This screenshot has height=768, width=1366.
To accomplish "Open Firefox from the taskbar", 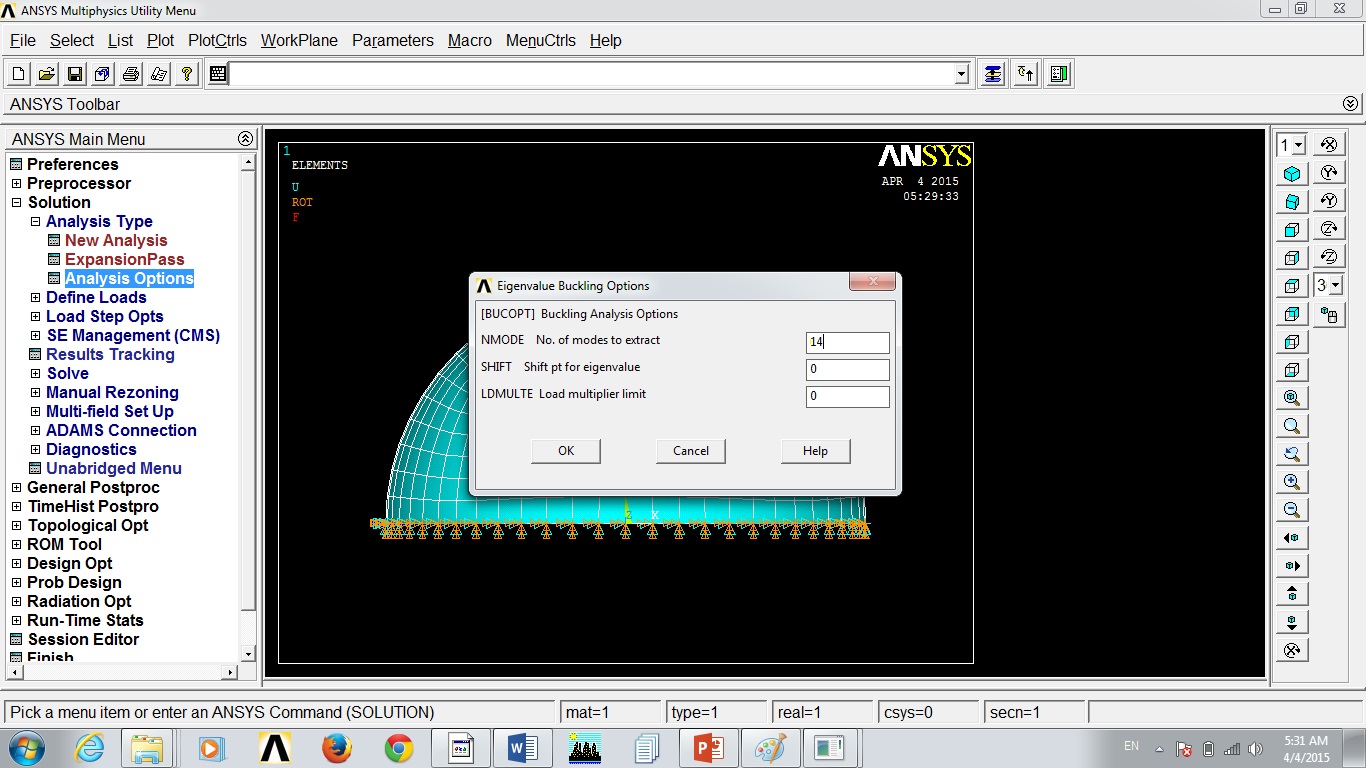I will [337, 748].
